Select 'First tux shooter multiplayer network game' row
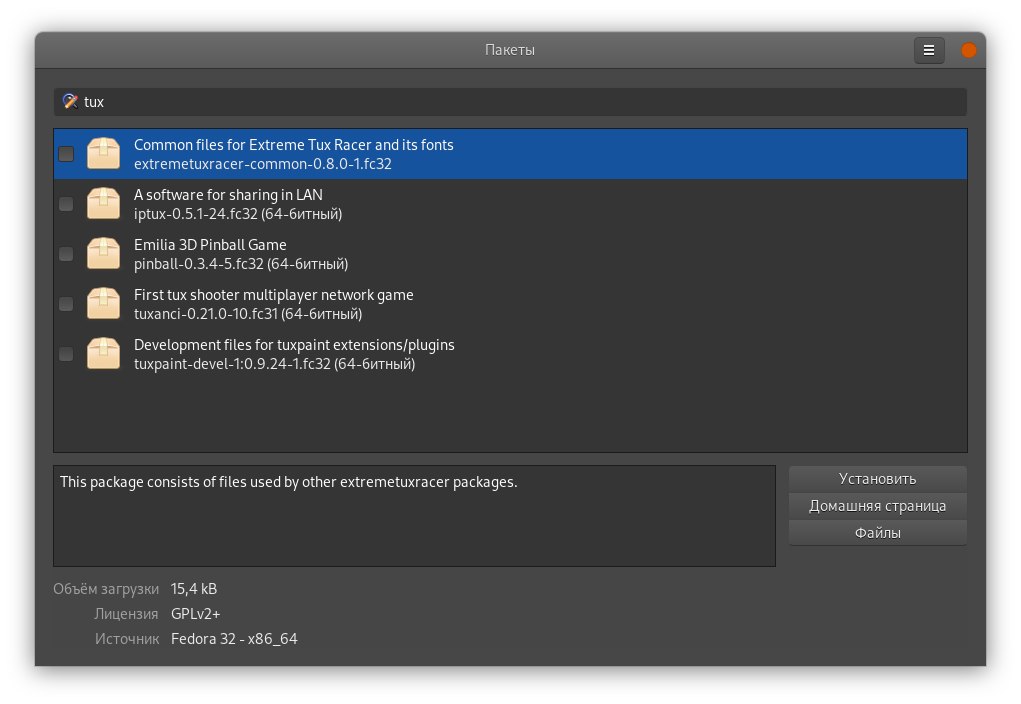1021x704 pixels. [510, 304]
